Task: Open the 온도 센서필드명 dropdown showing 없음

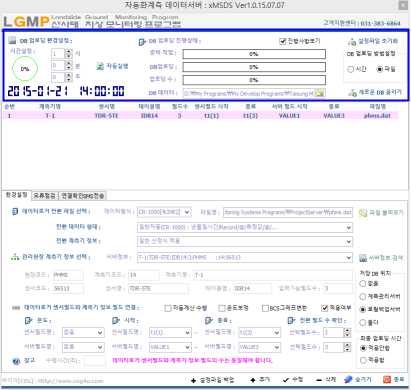Action: pyautogui.click(x=83, y=332)
